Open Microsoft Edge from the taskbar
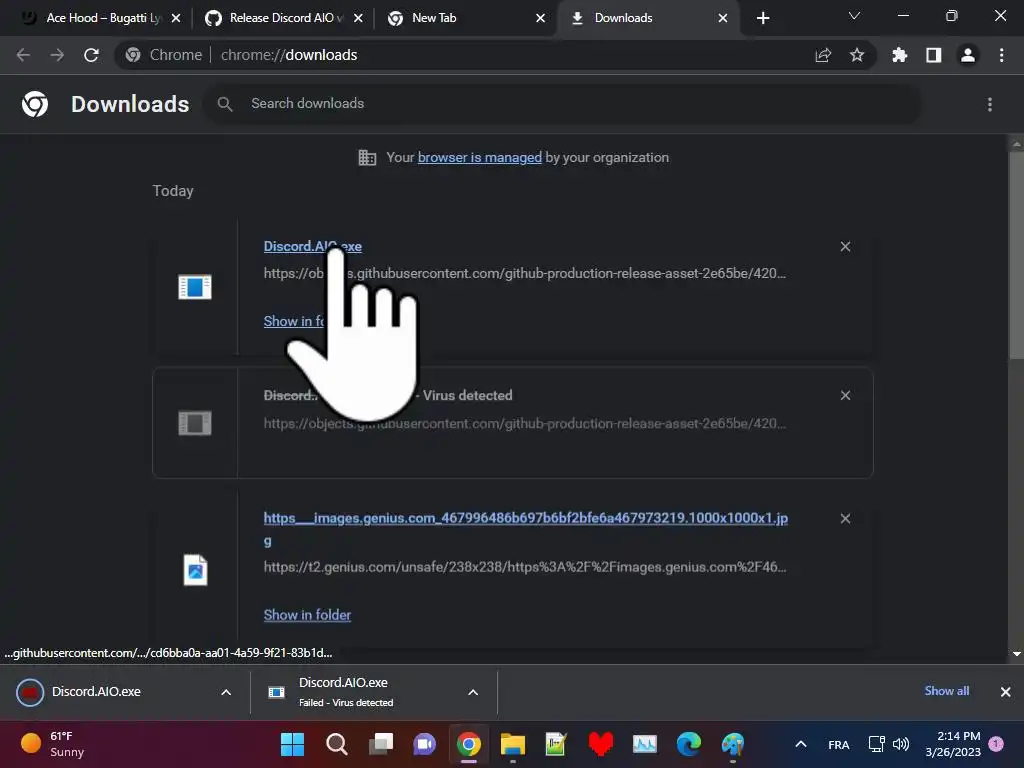This screenshot has height=768, width=1024. [688, 744]
